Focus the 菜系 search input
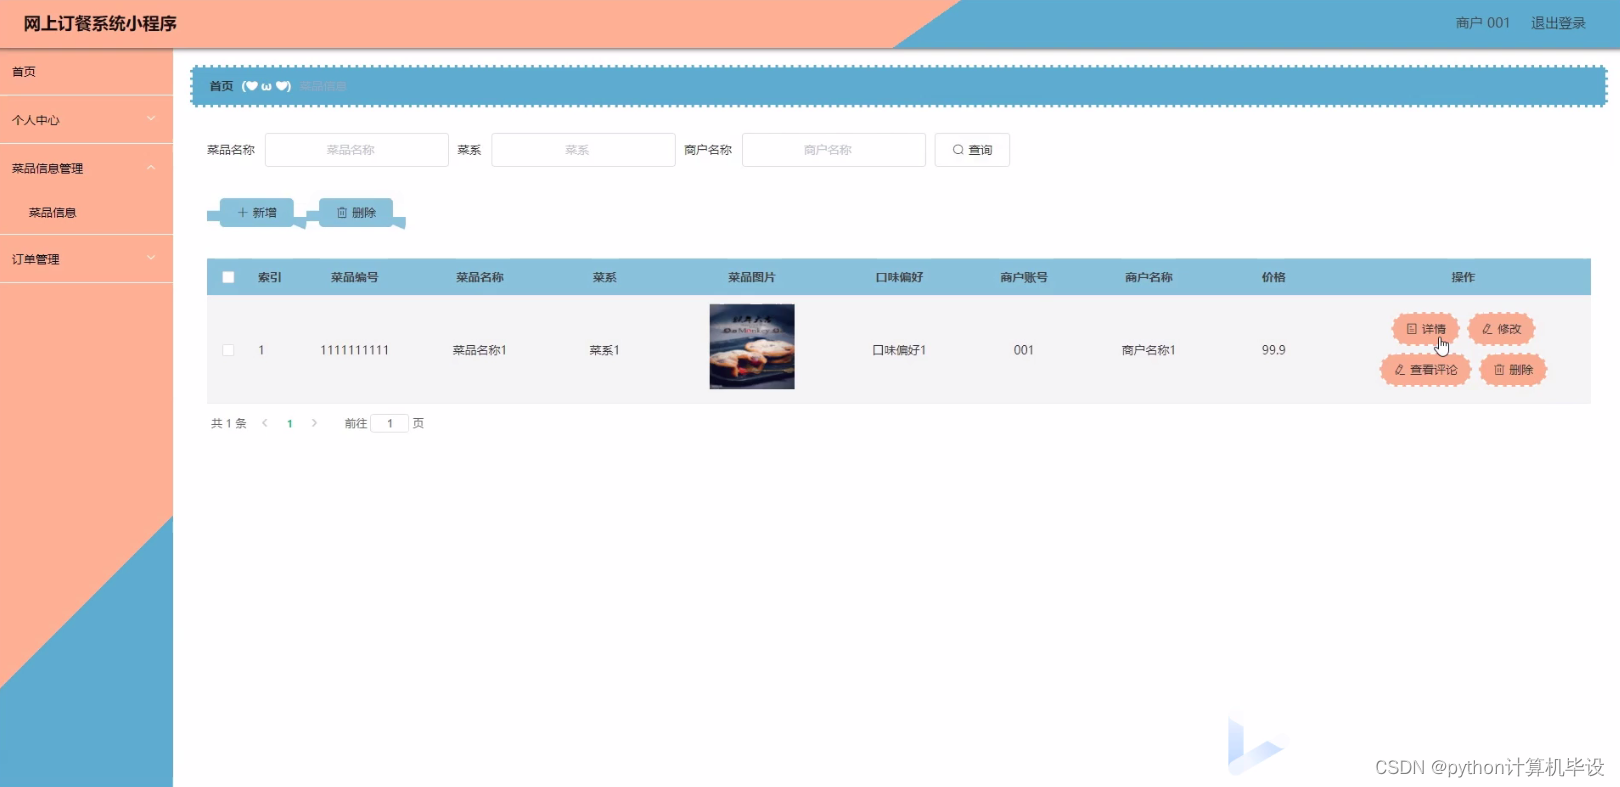This screenshot has width=1620, height=787. coord(583,150)
